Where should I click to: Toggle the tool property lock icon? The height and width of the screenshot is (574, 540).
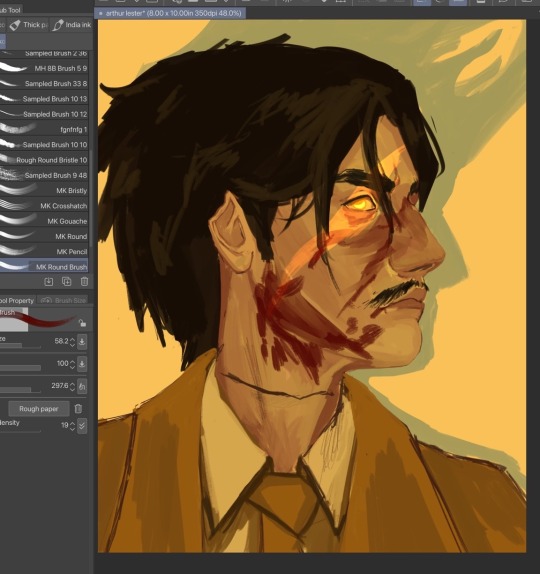pos(82,323)
